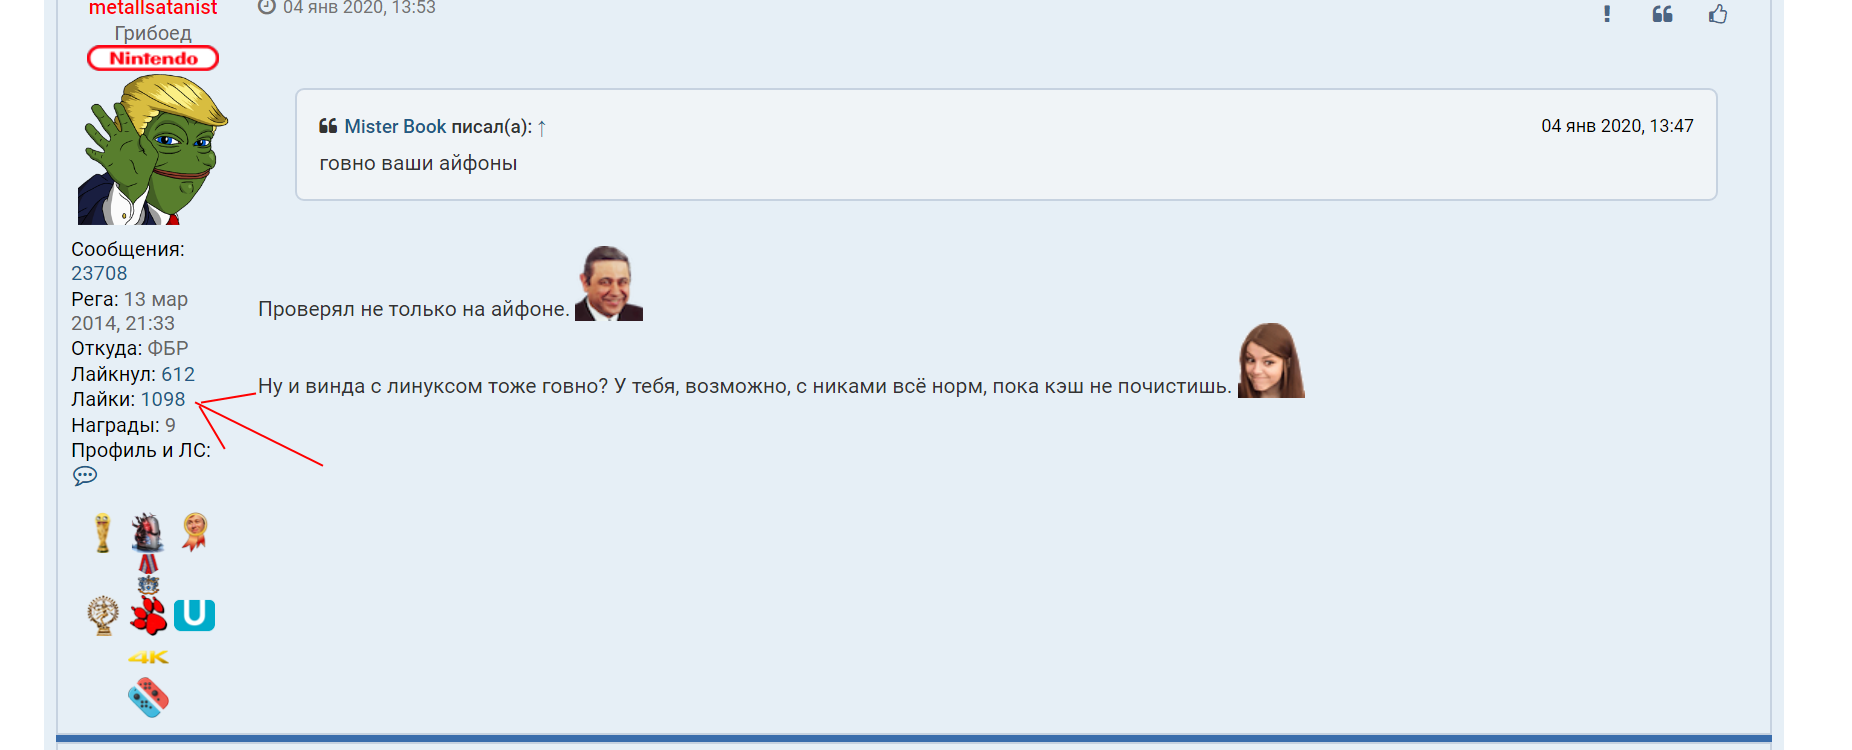Screen dimensions: 1852x750
Task: Click the quote reply icon
Action: tap(1662, 14)
